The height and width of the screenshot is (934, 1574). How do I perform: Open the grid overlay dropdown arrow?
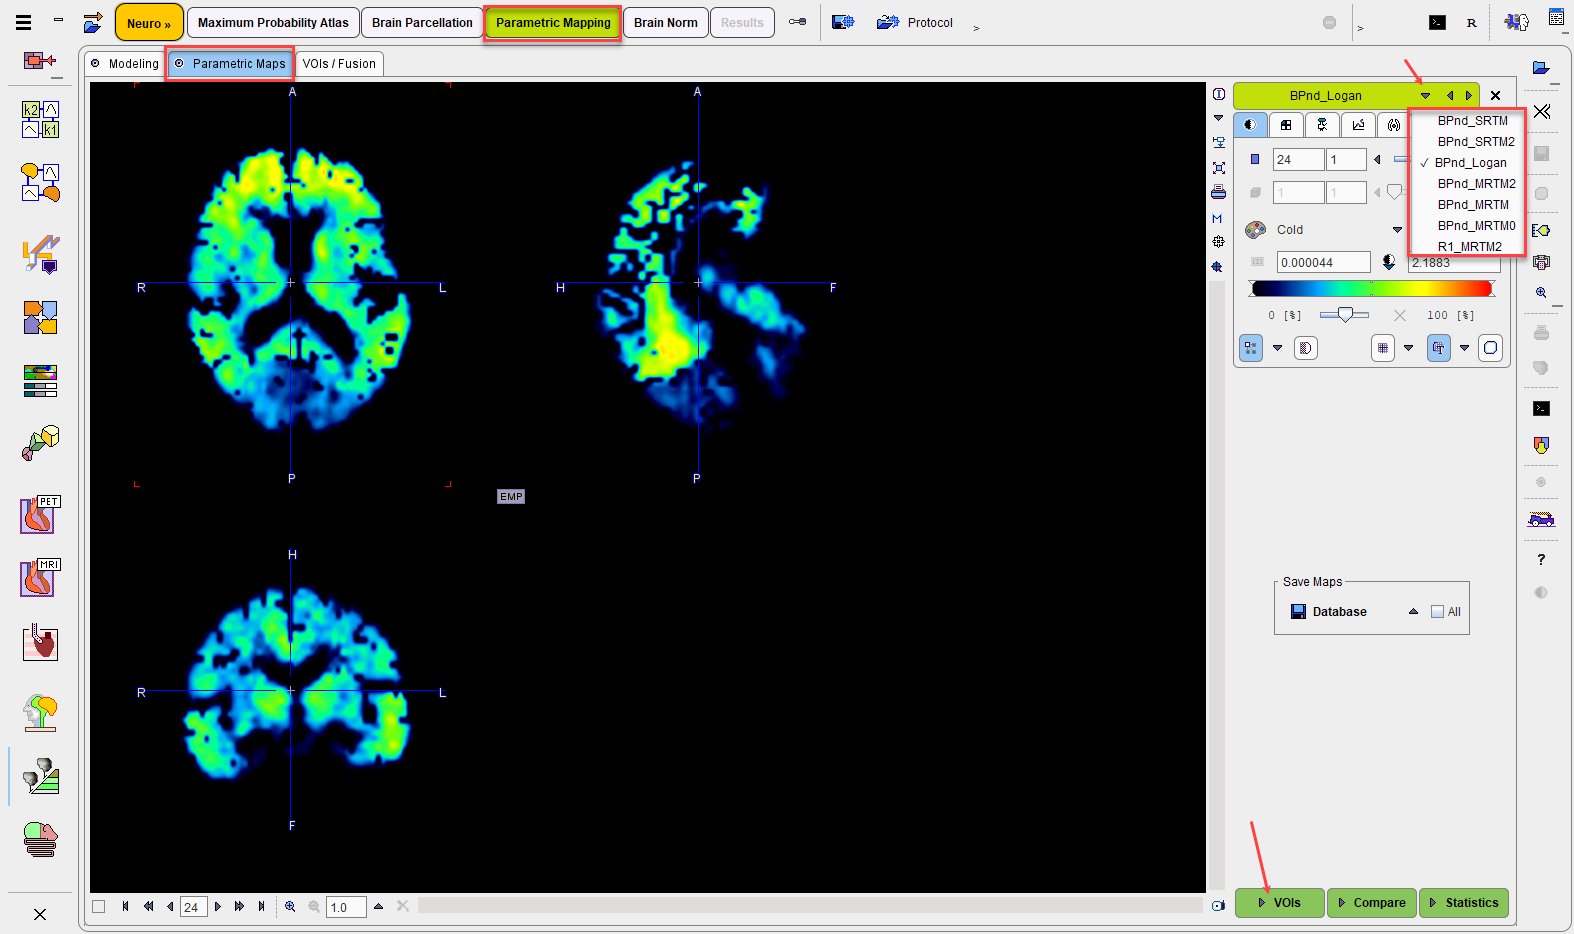pyautogui.click(x=1408, y=348)
